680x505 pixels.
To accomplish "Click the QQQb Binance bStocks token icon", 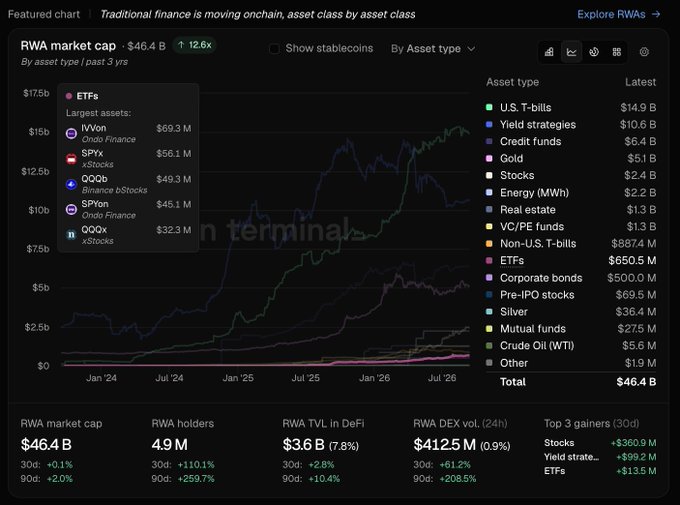I will pos(71,184).
